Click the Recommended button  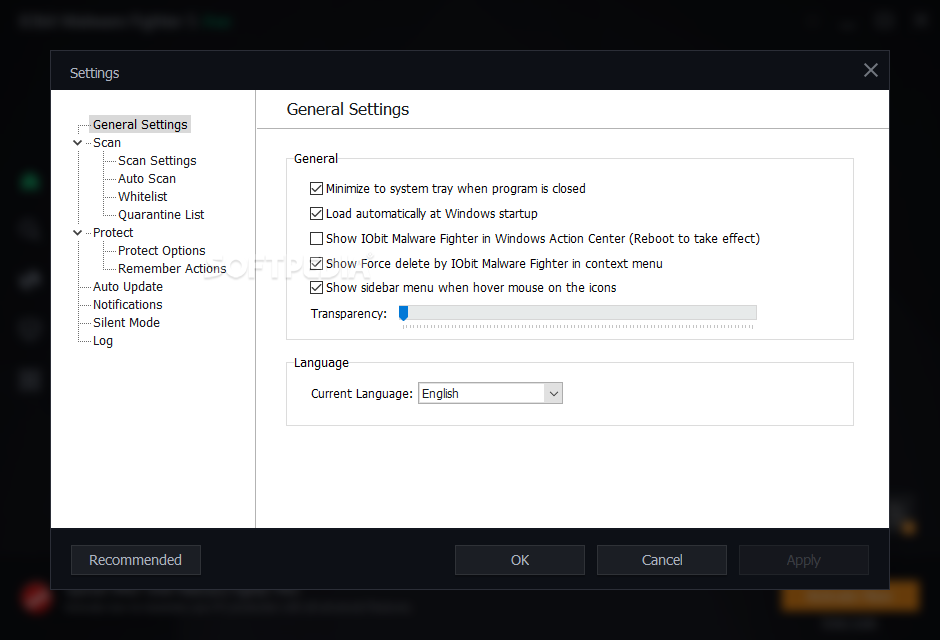pyautogui.click(x=135, y=560)
